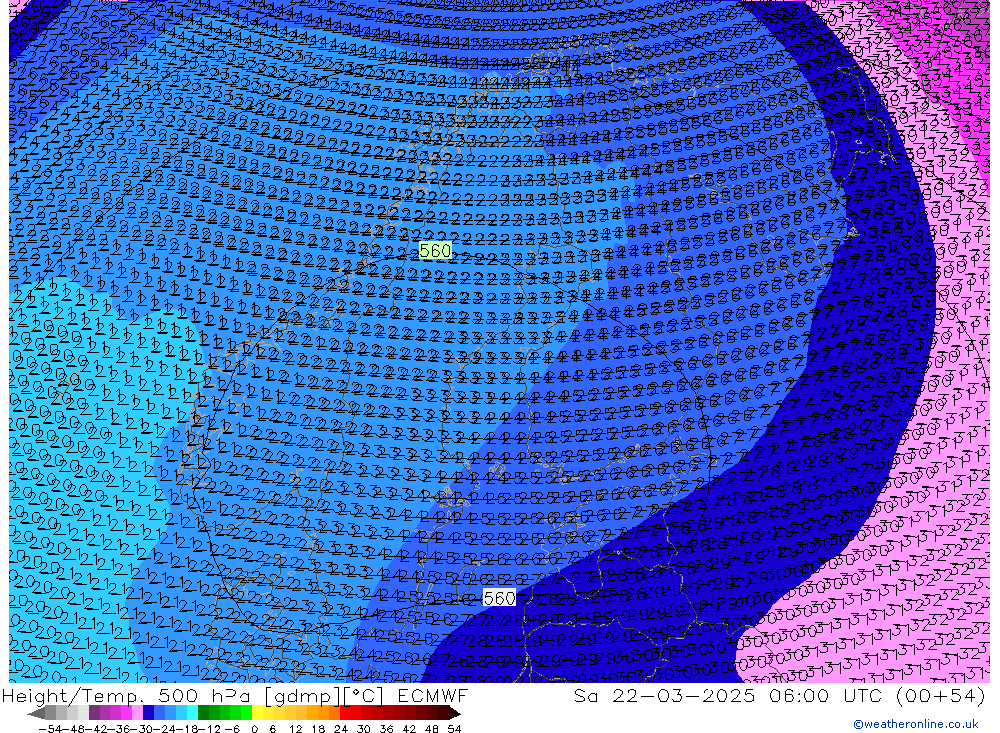Click the white-boxed 560 contour label

(499, 598)
